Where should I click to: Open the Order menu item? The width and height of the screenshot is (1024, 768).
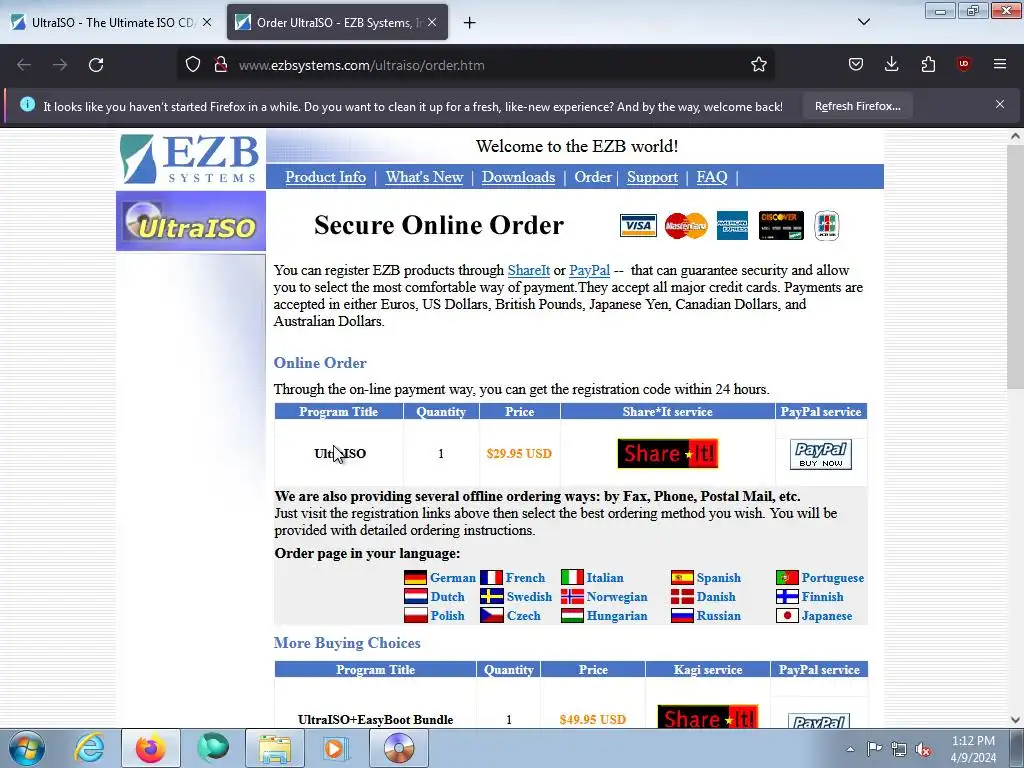[592, 177]
